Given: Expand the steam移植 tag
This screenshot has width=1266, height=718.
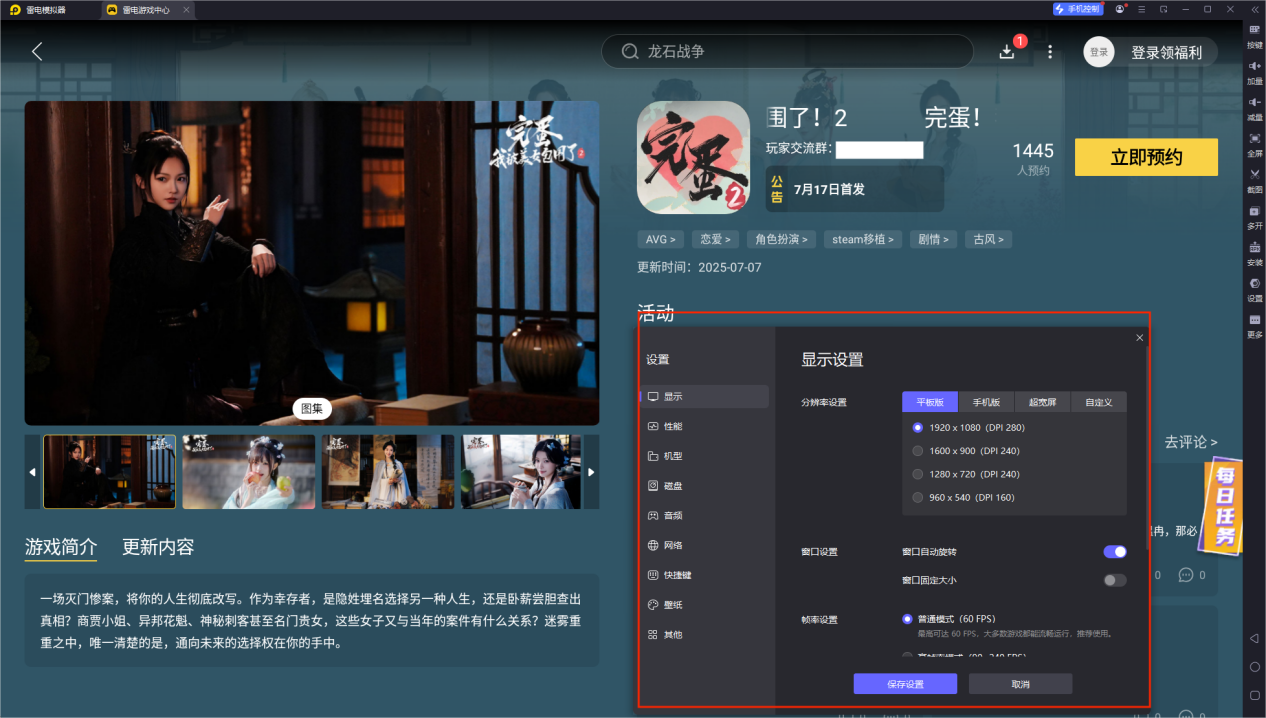Looking at the screenshot, I should point(863,239).
